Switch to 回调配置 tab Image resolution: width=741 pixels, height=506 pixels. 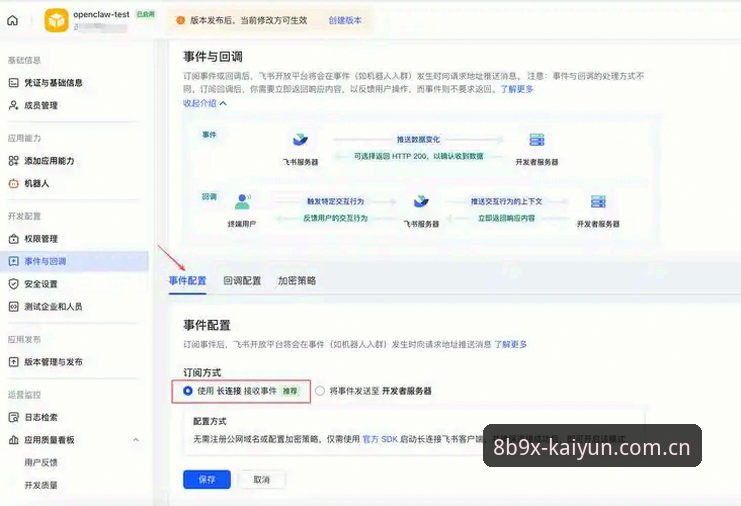(242, 281)
